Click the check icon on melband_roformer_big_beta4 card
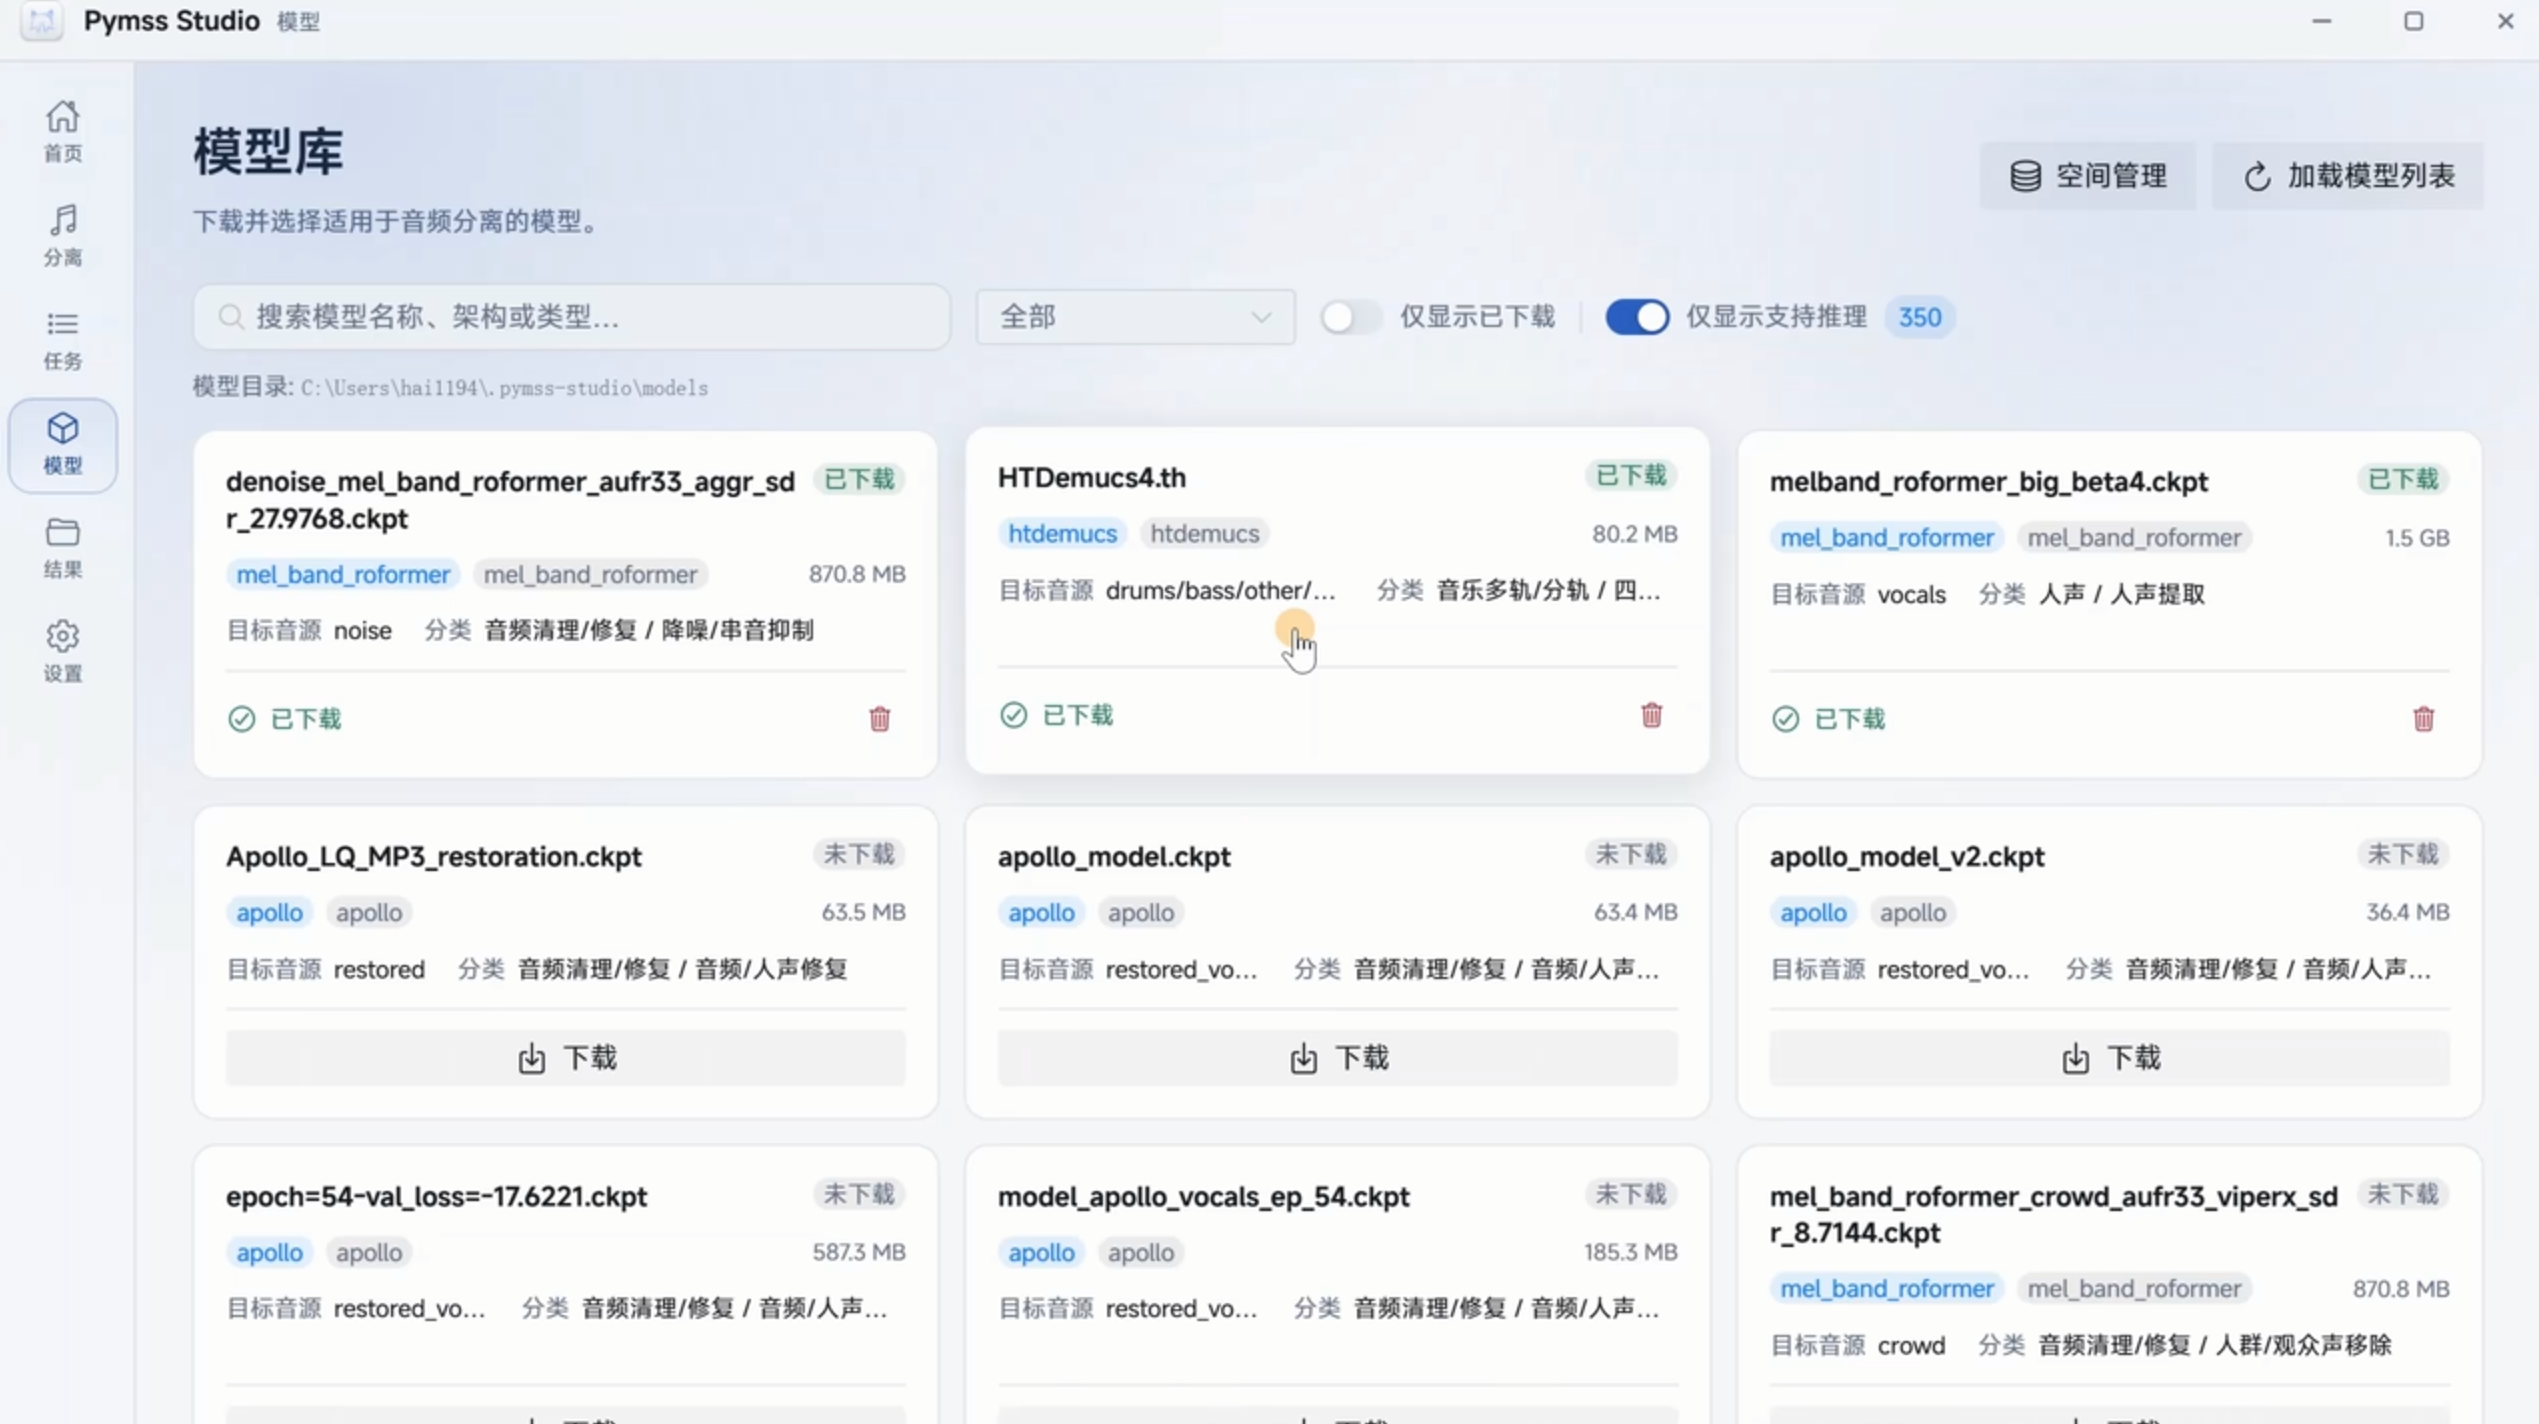Screen dimensions: 2539x1424 [1785, 718]
